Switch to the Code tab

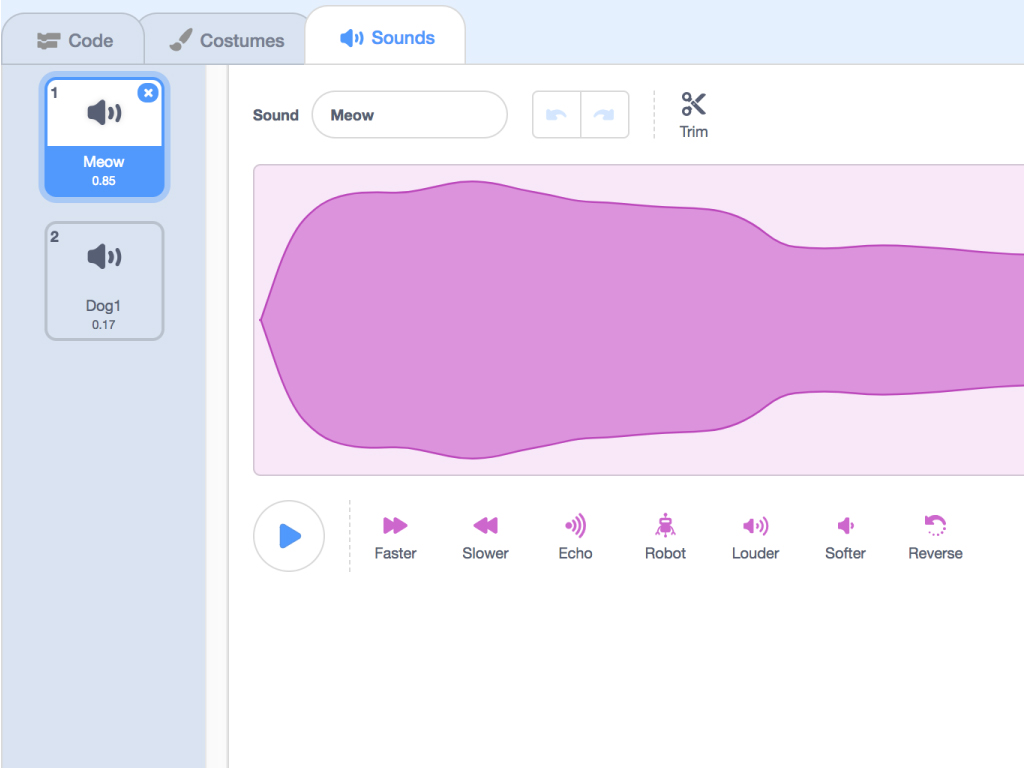tap(73, 40)
